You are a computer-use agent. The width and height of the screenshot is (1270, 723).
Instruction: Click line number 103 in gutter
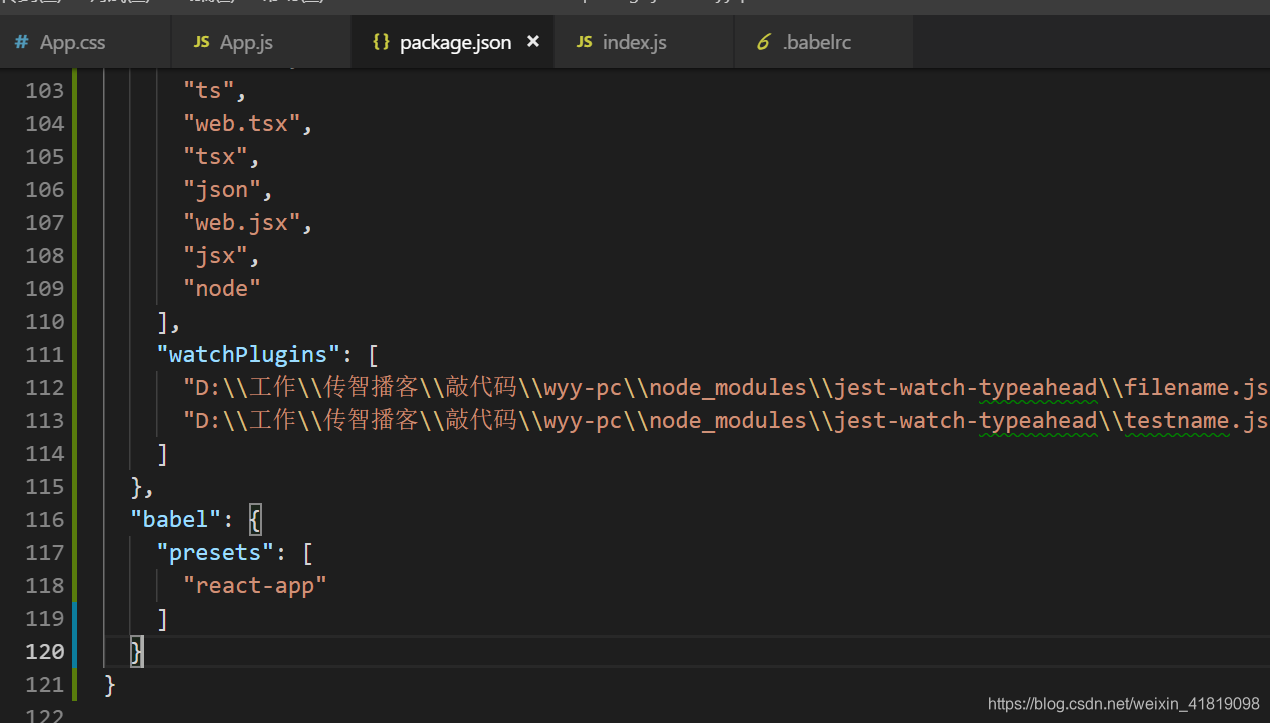(45, 90)
